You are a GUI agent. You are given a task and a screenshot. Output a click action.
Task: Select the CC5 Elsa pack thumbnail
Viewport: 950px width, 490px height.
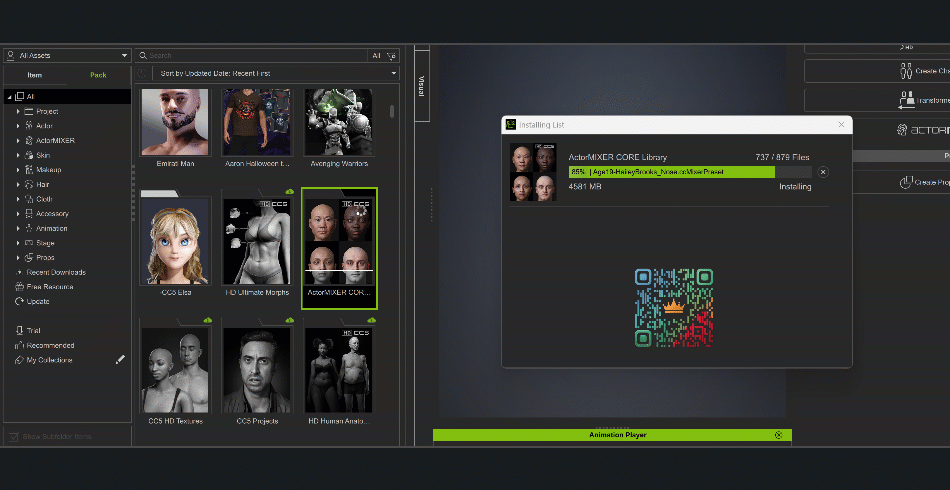point(175,241)
